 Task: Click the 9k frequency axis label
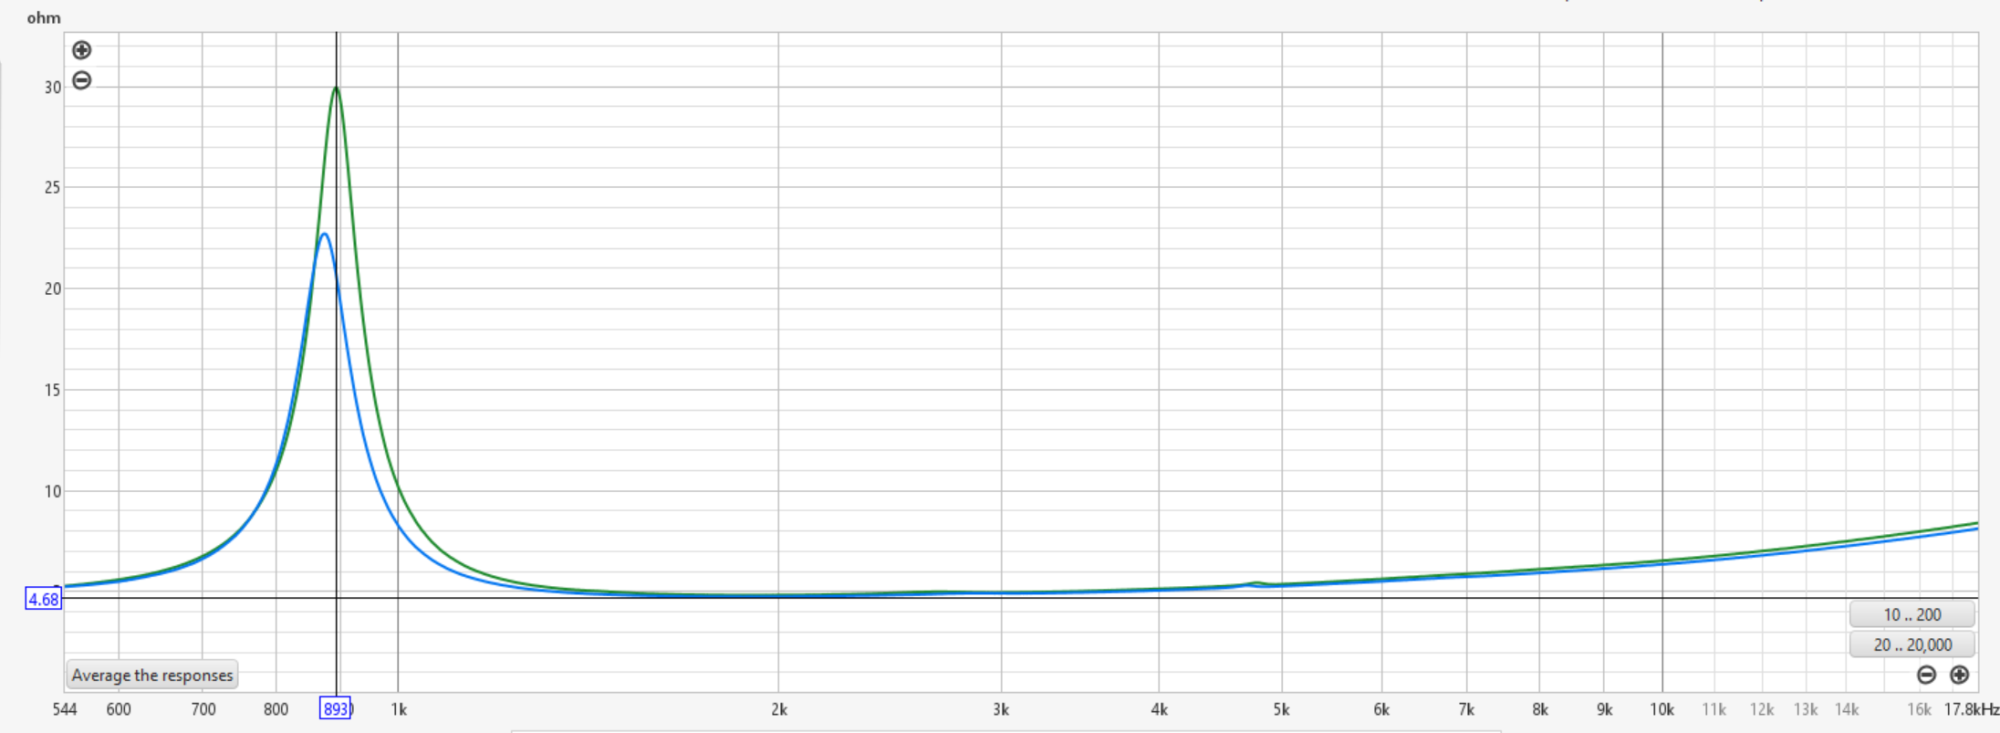tap(1604, 709)
